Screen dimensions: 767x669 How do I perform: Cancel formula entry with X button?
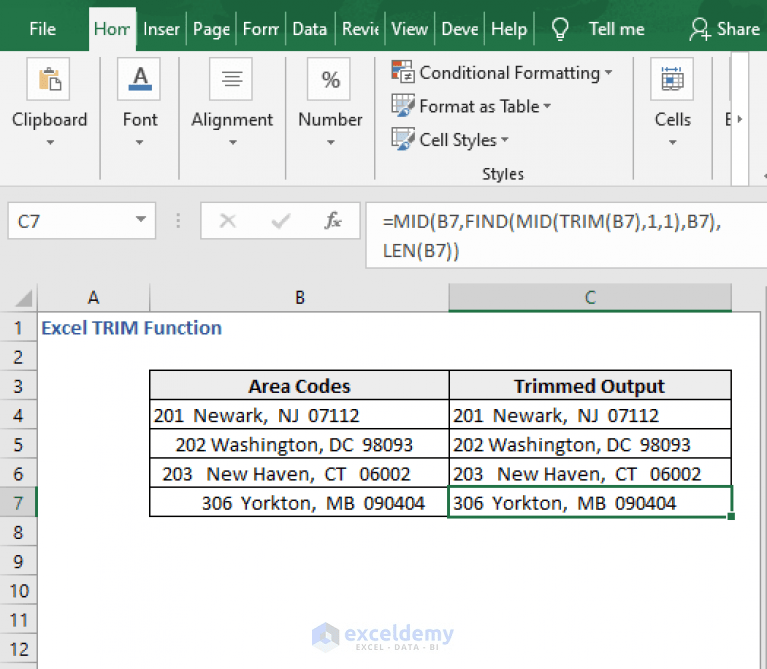(x=228, y=221)
